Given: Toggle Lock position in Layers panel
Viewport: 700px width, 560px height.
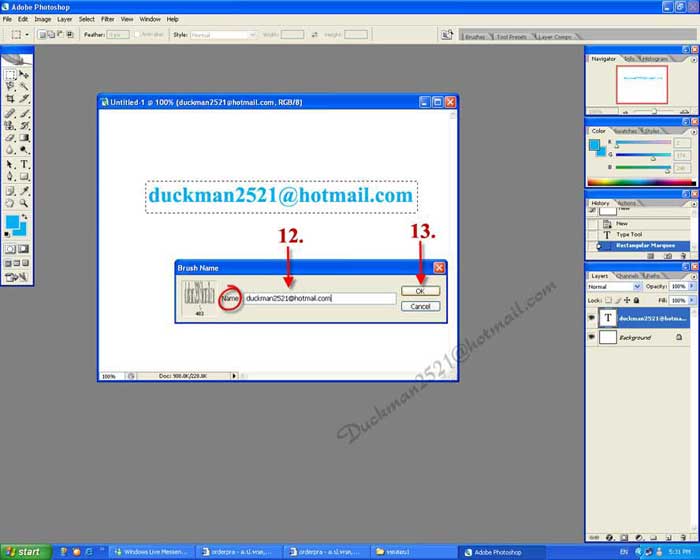Looking at the screenshot, I should (x=627, y=301).
